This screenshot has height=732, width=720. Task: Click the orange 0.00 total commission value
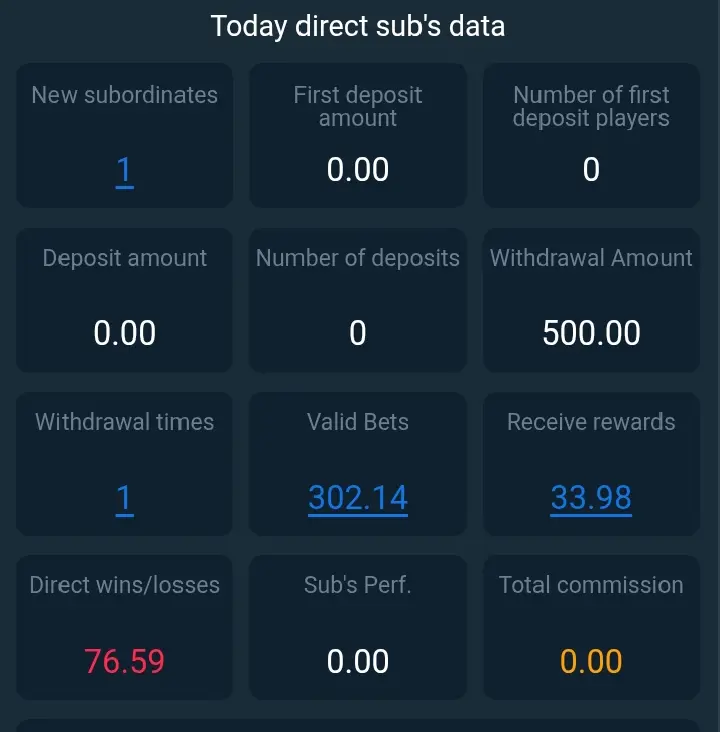click(x=591, y=661)
